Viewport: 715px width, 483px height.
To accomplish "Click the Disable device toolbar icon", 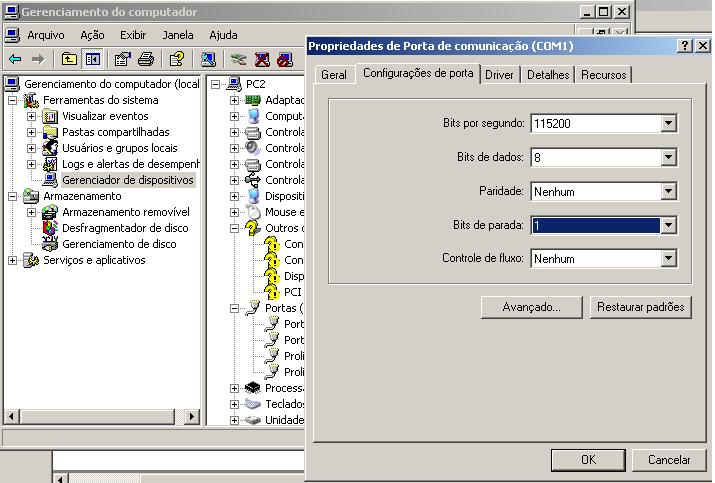I will tap(285, 60).
